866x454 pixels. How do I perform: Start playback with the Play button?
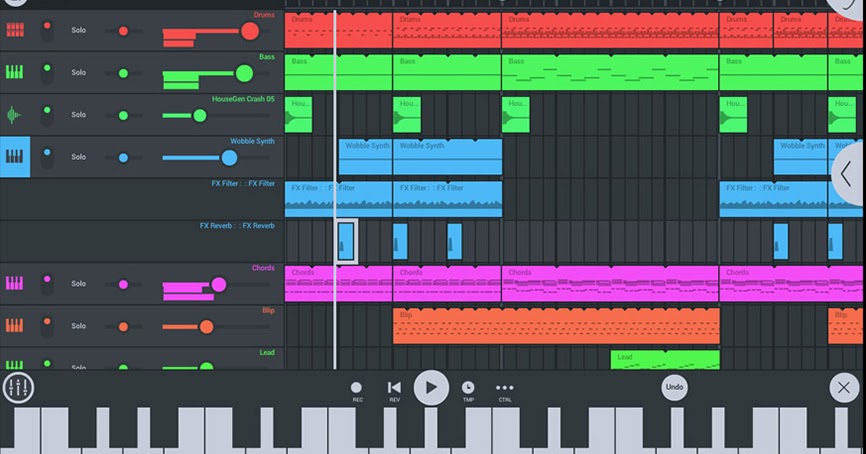(431, 388)
